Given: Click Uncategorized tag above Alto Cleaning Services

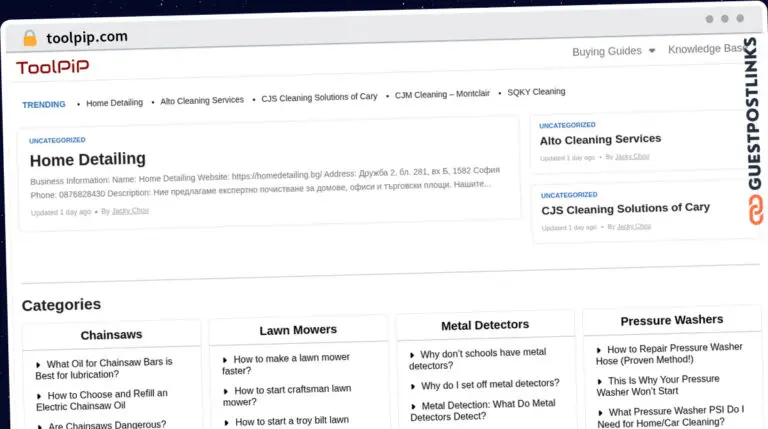Looking at the screenshot, I should (x=567, y=125).
